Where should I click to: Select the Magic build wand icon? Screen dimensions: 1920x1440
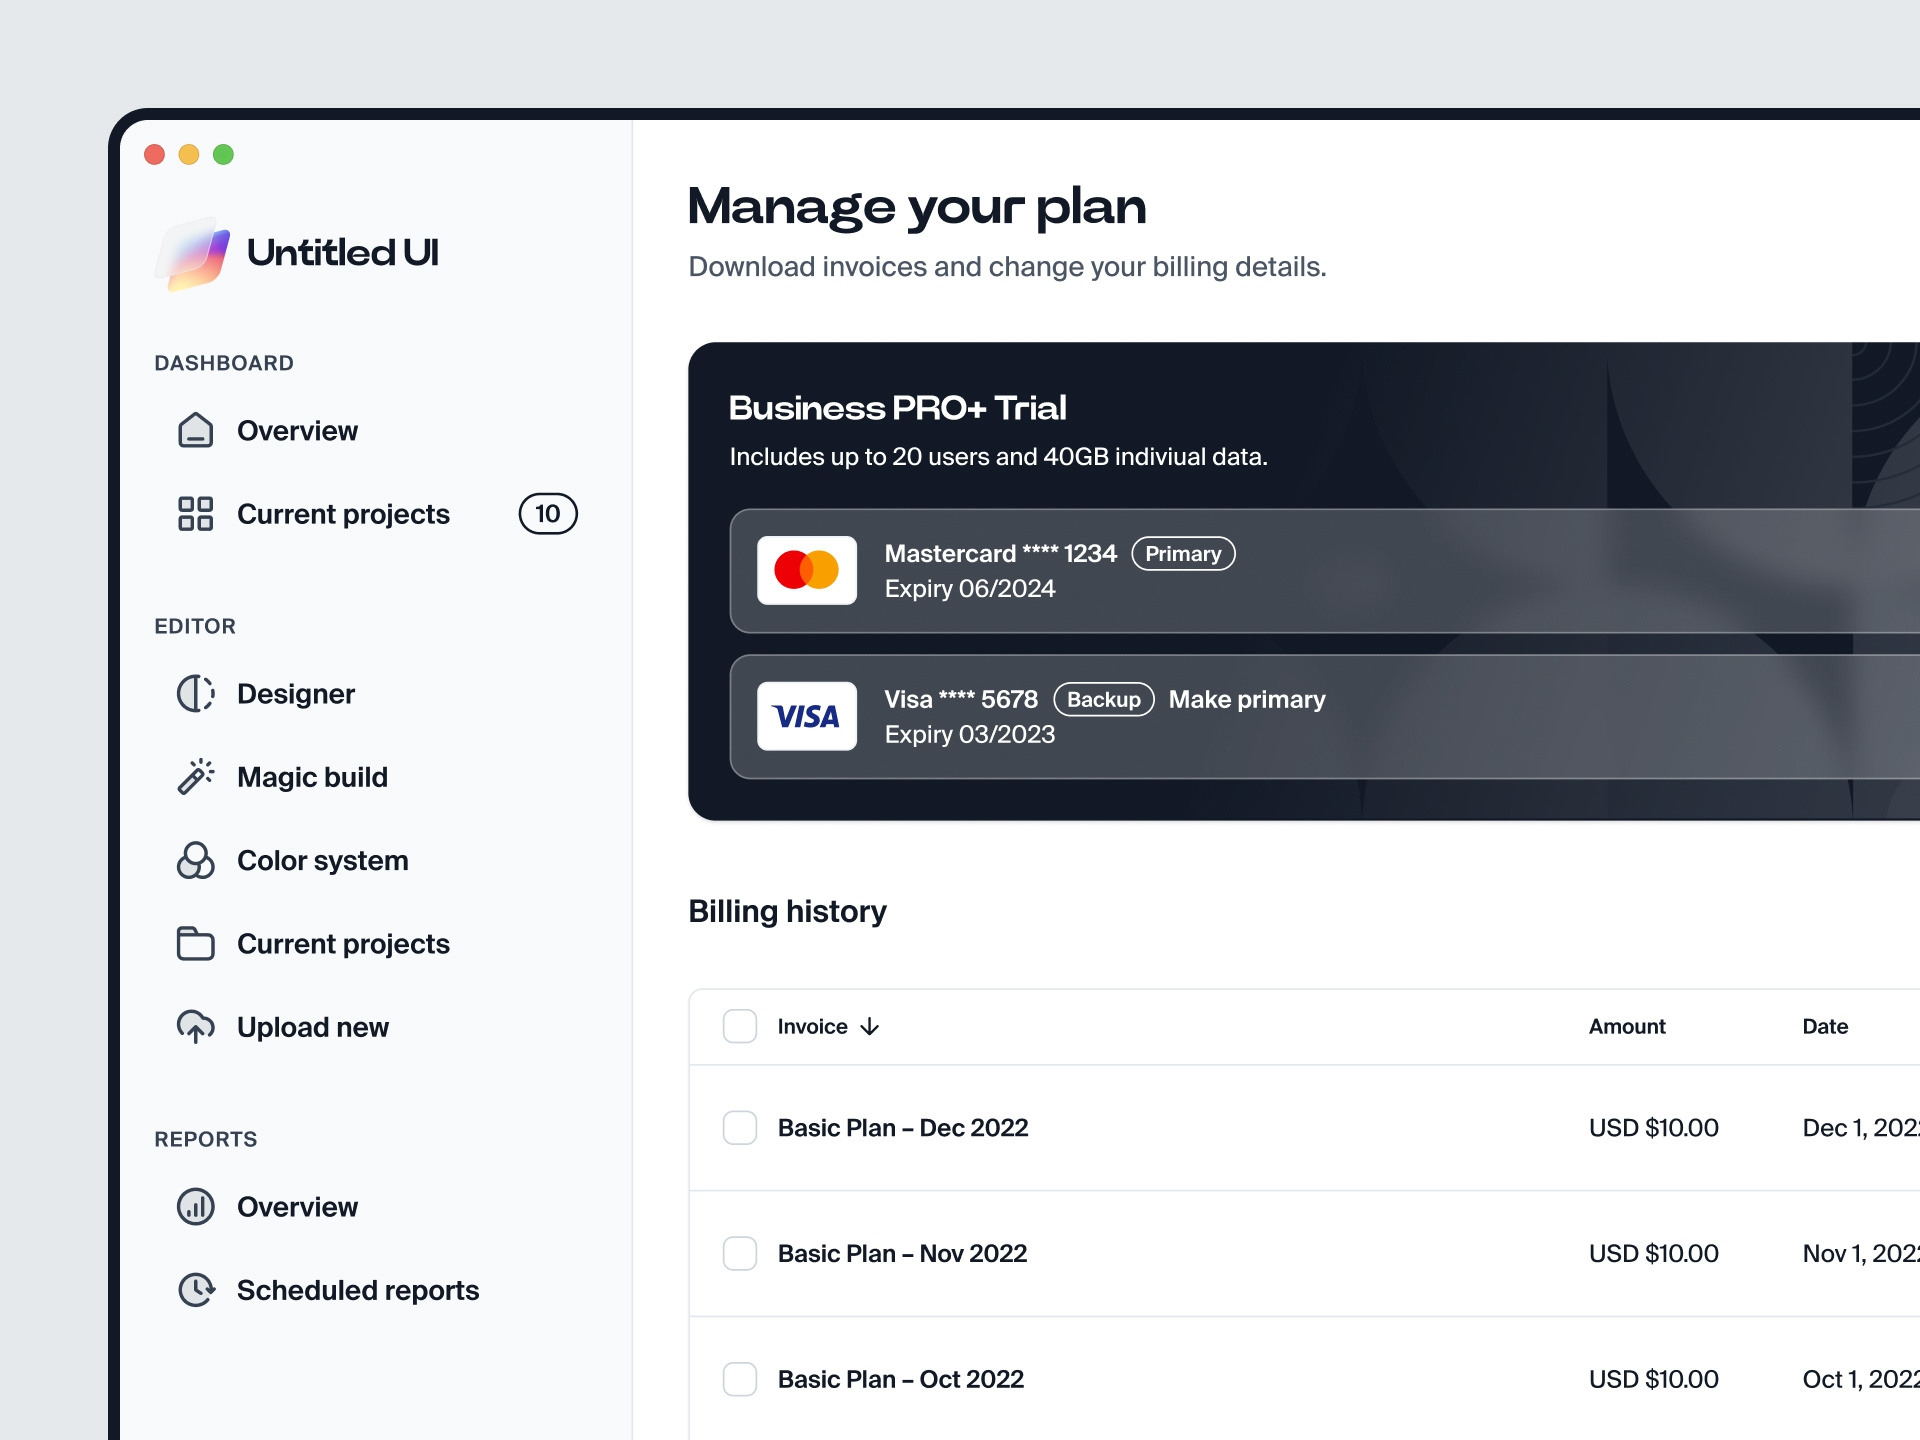pyautogui.click(x=195, y=777)
